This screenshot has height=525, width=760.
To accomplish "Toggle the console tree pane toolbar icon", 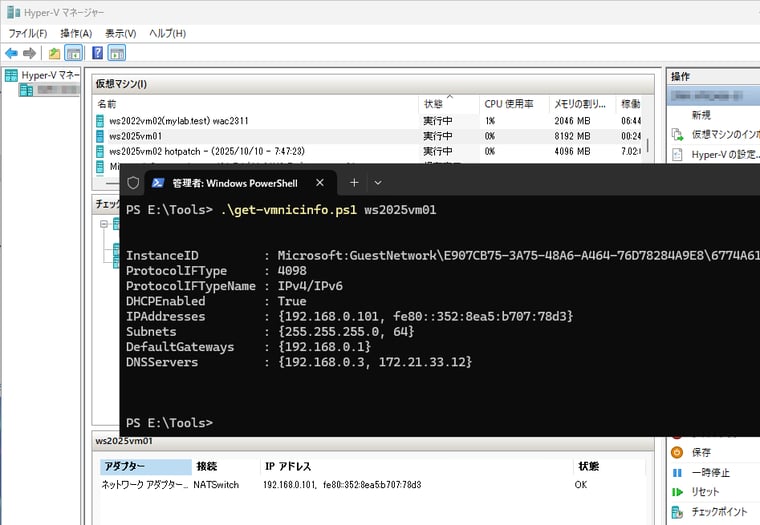I will pyautogui.click(x=74, y=53).
